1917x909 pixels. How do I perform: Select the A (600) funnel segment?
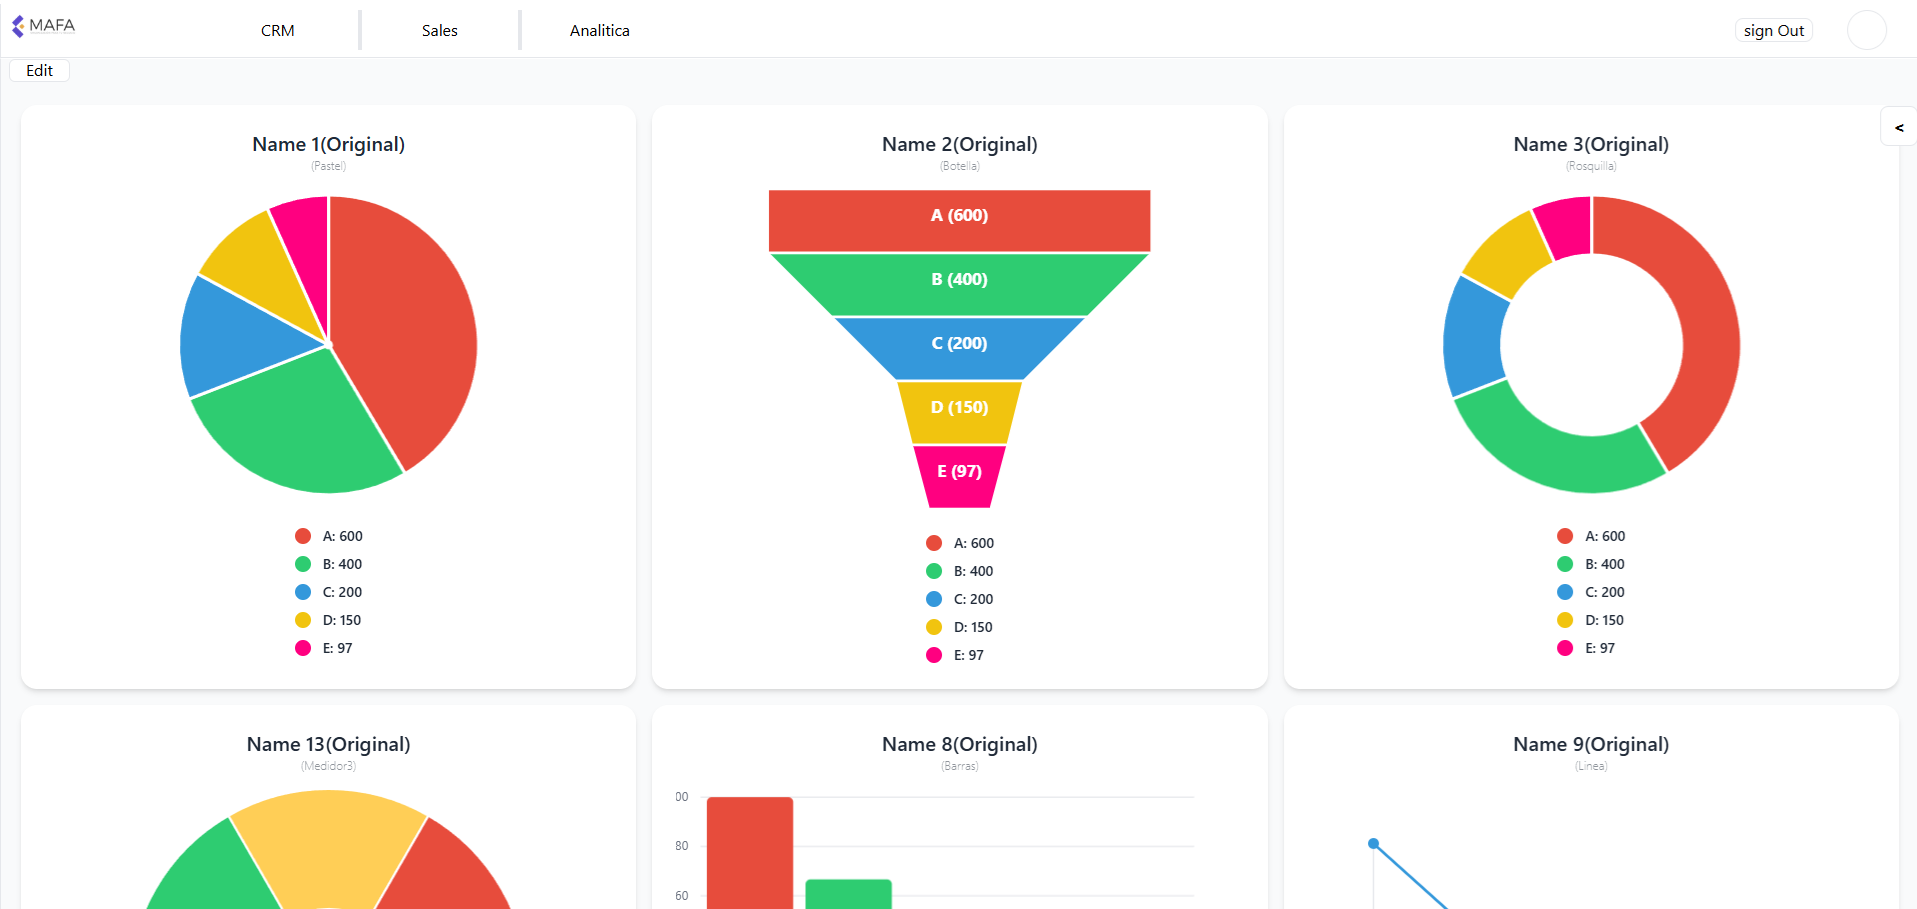(959, 220)
